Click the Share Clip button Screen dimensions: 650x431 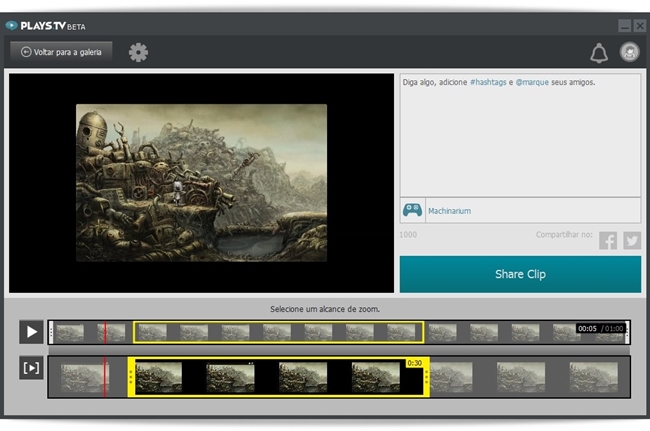tap(520, 273)
